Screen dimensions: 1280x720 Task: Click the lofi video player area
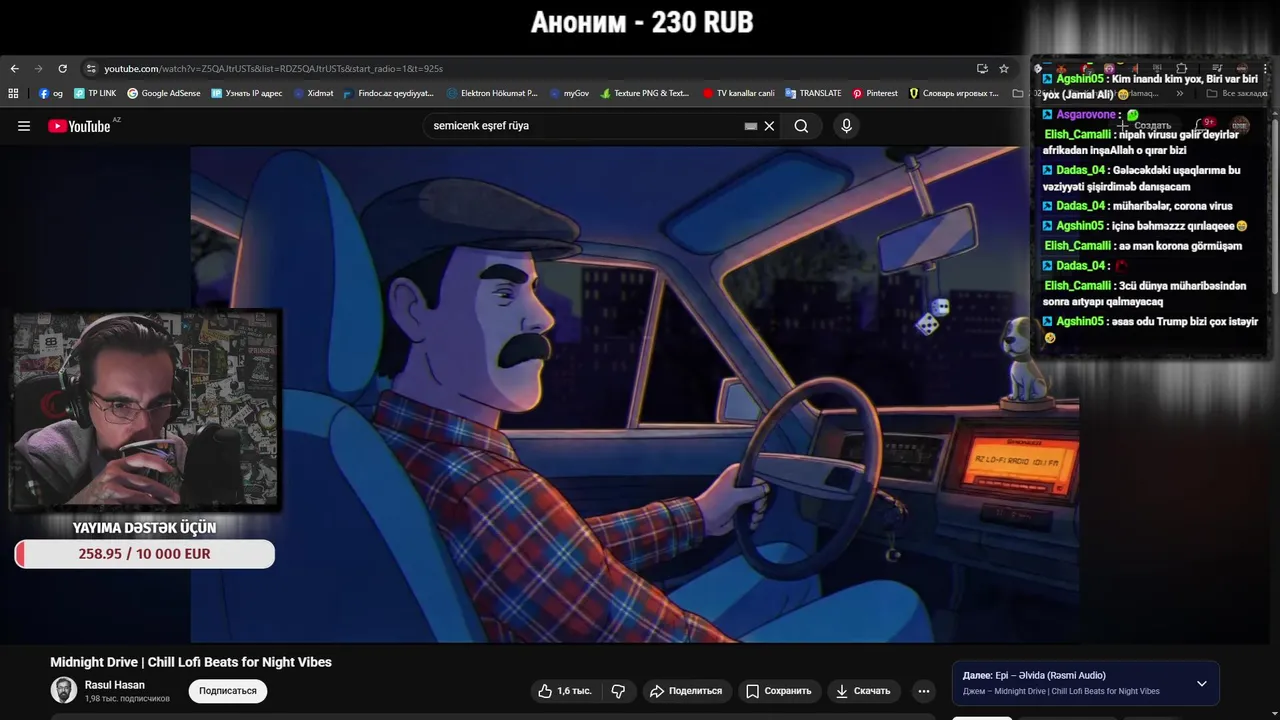(x=634, y=394)
